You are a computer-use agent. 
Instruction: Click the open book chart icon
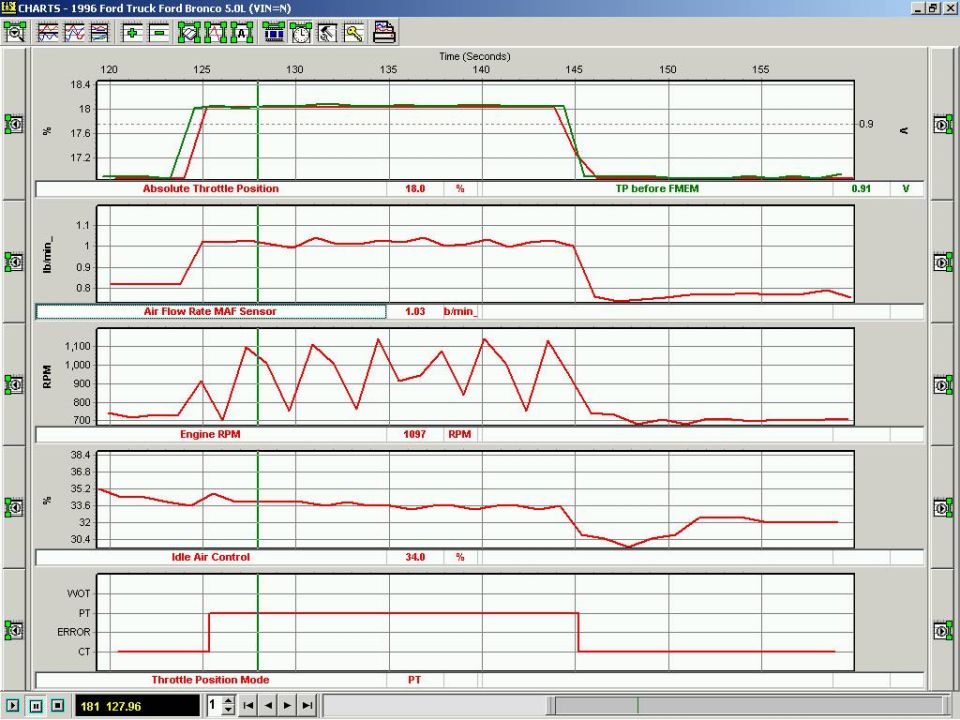tap(189, 32)
